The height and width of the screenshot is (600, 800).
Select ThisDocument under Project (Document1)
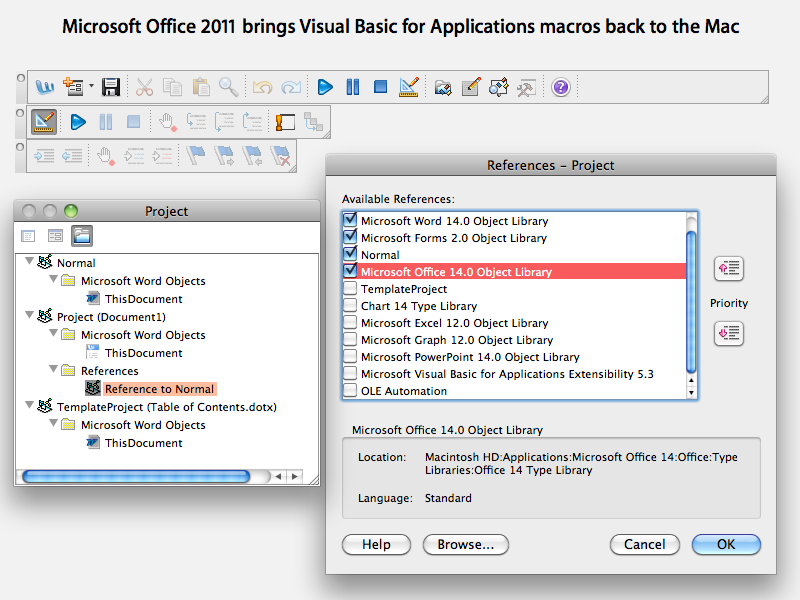(x=143, y=353)
